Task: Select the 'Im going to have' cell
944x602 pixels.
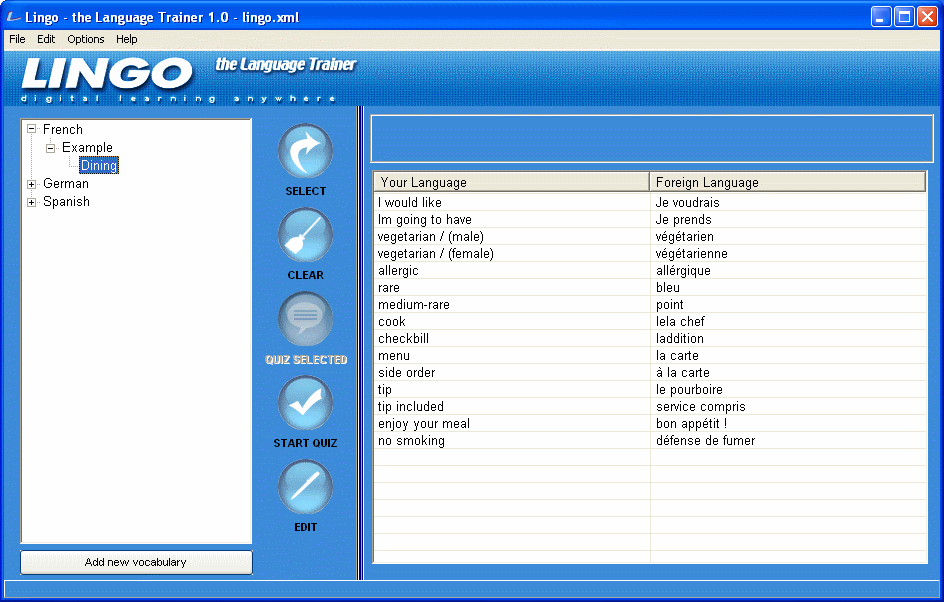Action: pyautogui.click(x=512, y=220)
